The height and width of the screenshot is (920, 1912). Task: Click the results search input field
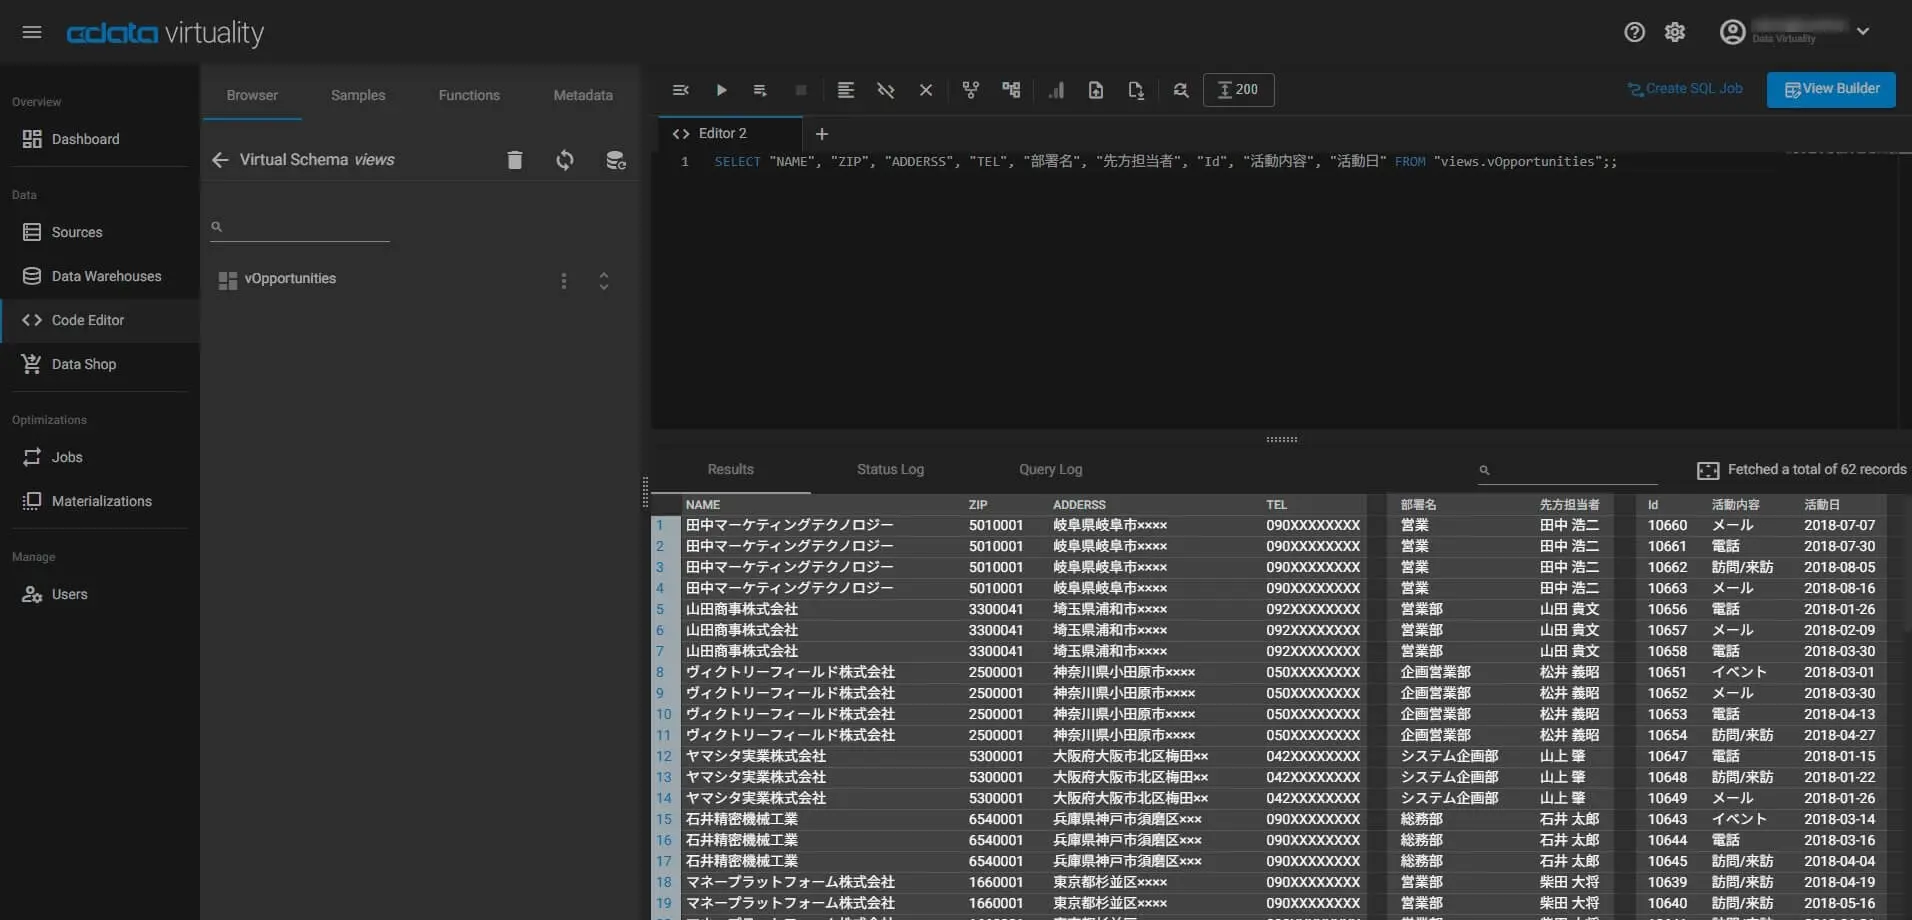[x=1575, y=469]
